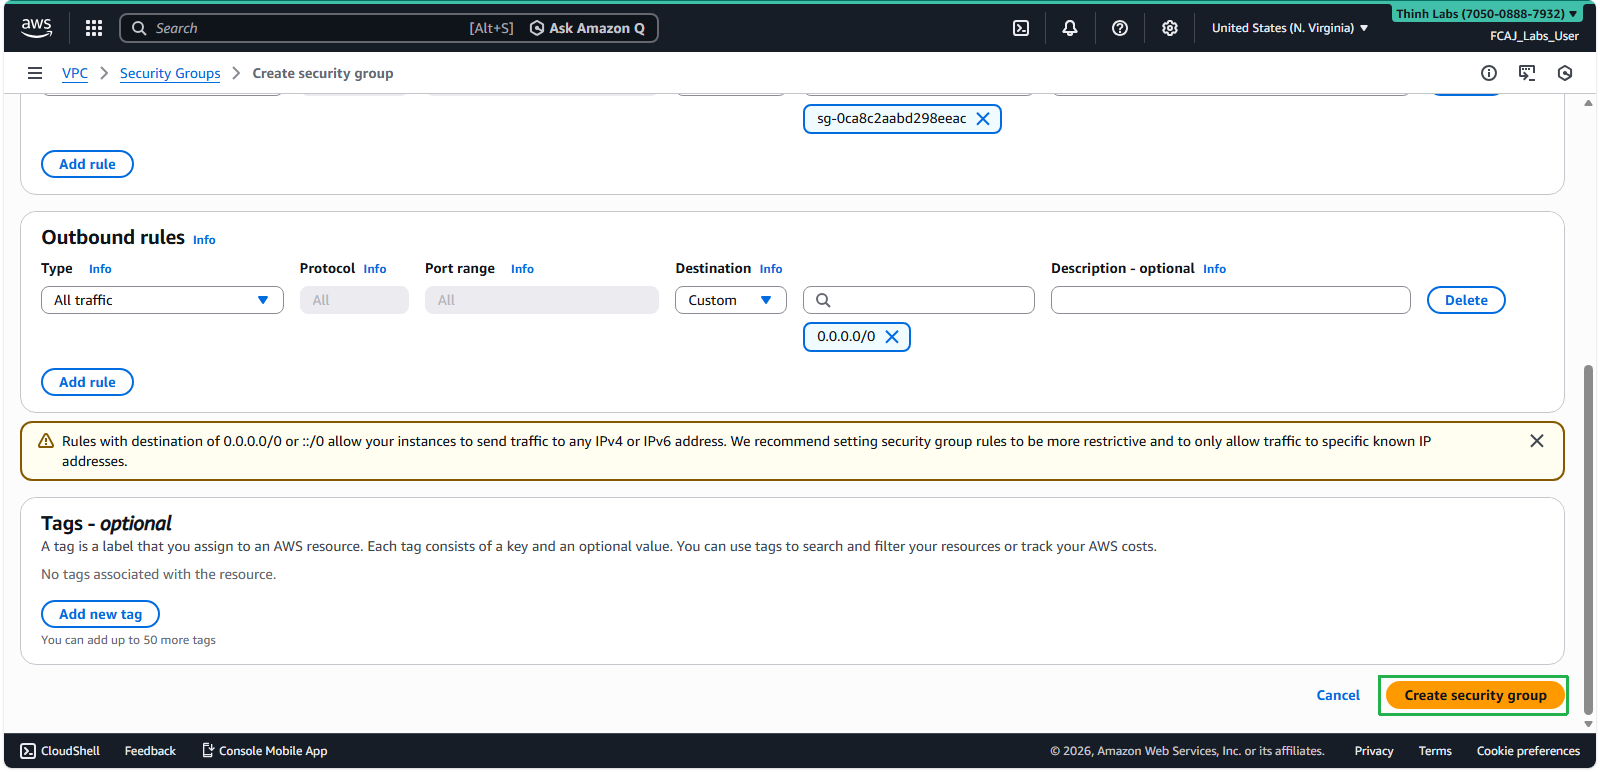Open the Destination Custom dropdown
Image resolution: width=1600 pixels, height=772 pixels.
coord(731,300)
